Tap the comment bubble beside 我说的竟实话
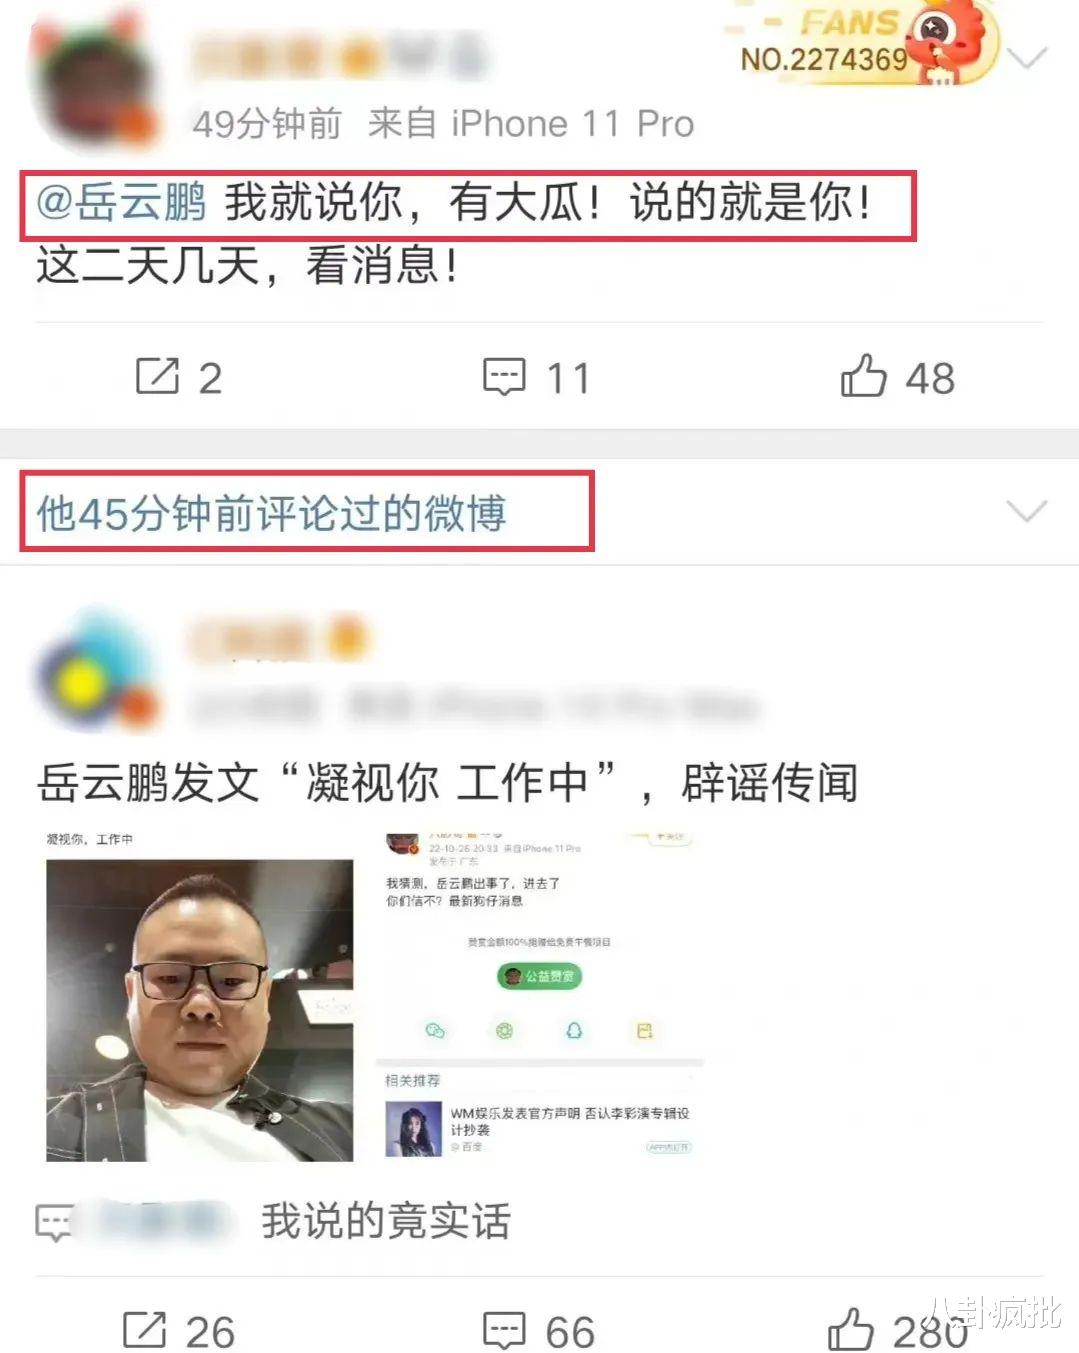The image size is (1079, 1353). [x=53, y=1222]
